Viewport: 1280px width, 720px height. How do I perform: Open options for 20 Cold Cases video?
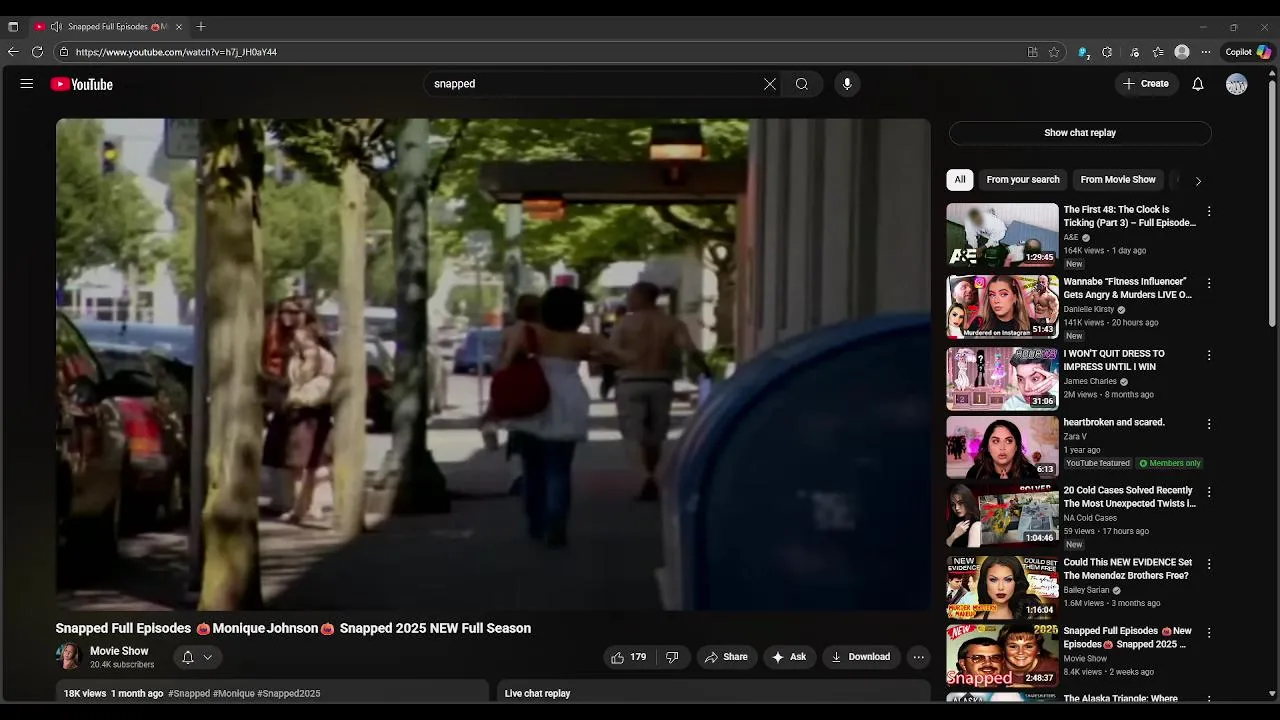coord(1209,492)
